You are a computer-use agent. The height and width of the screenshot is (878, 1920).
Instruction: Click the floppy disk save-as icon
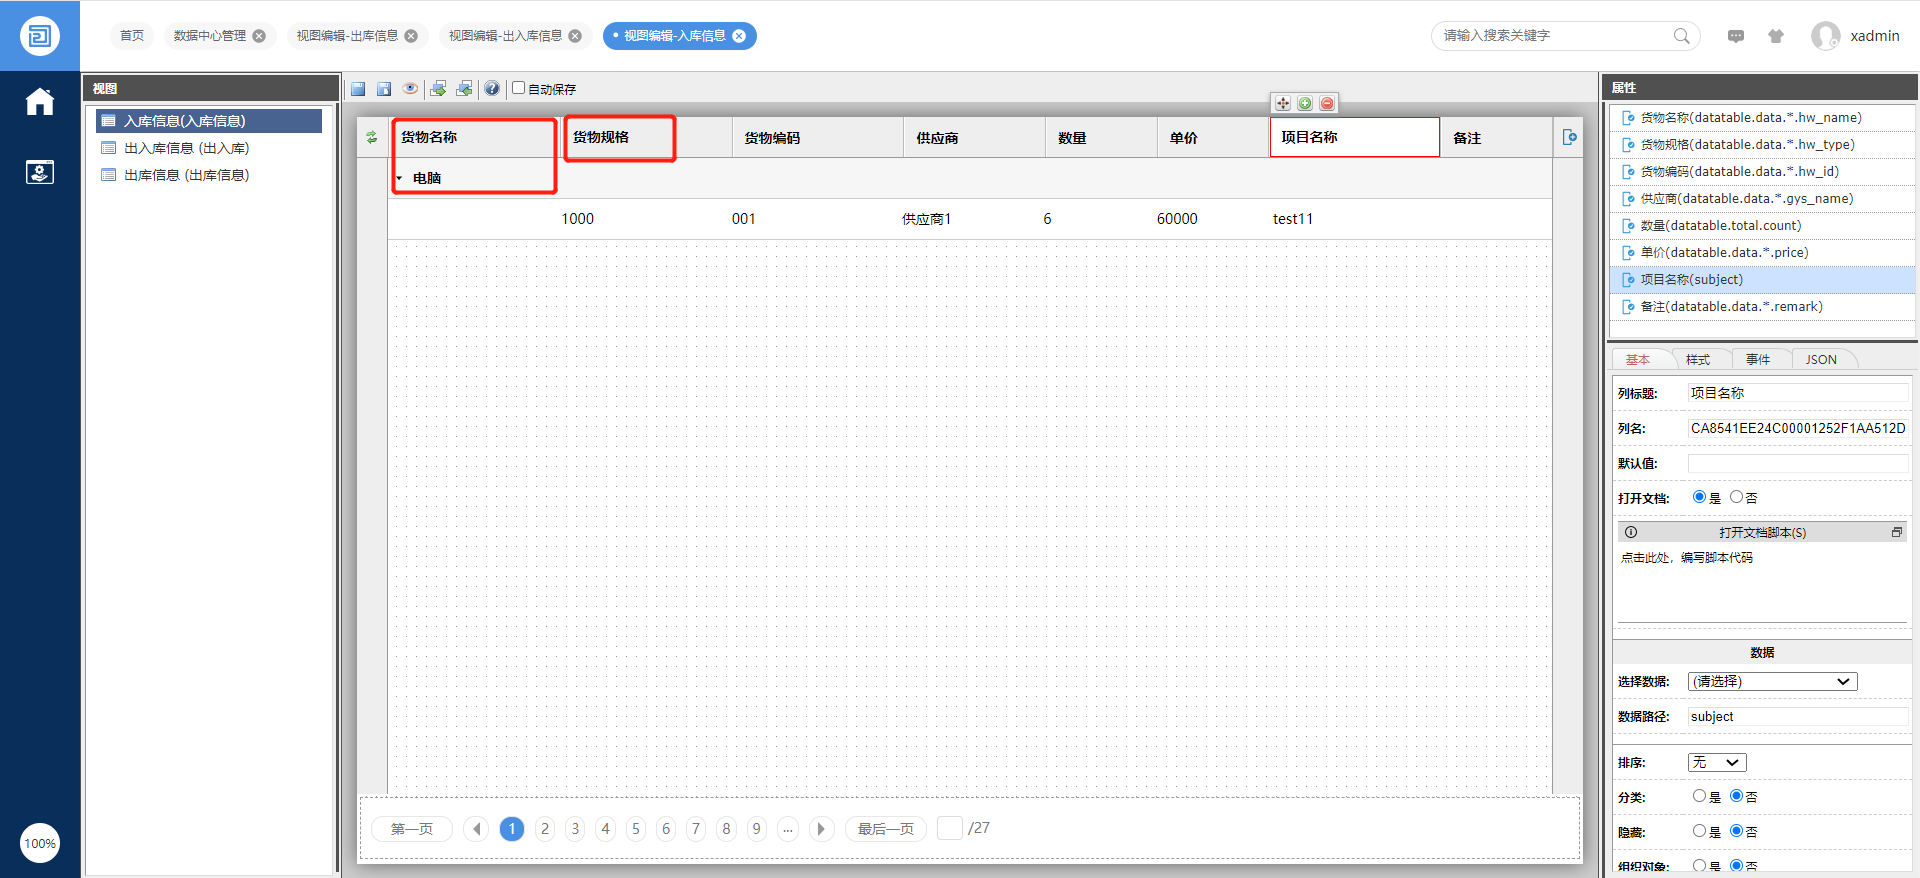click(x=384, y=89)
